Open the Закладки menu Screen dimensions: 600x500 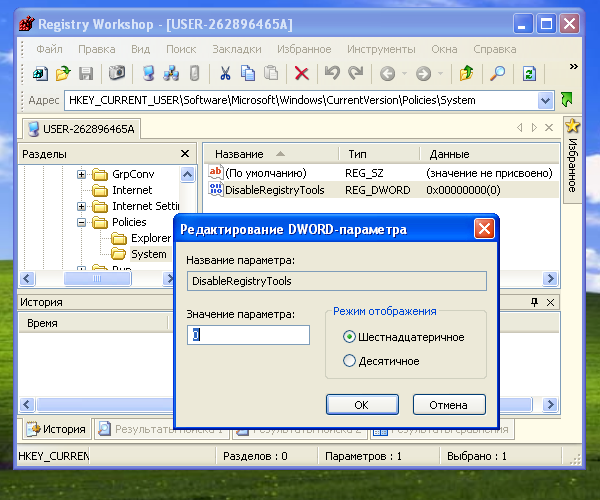coord(237,49)
